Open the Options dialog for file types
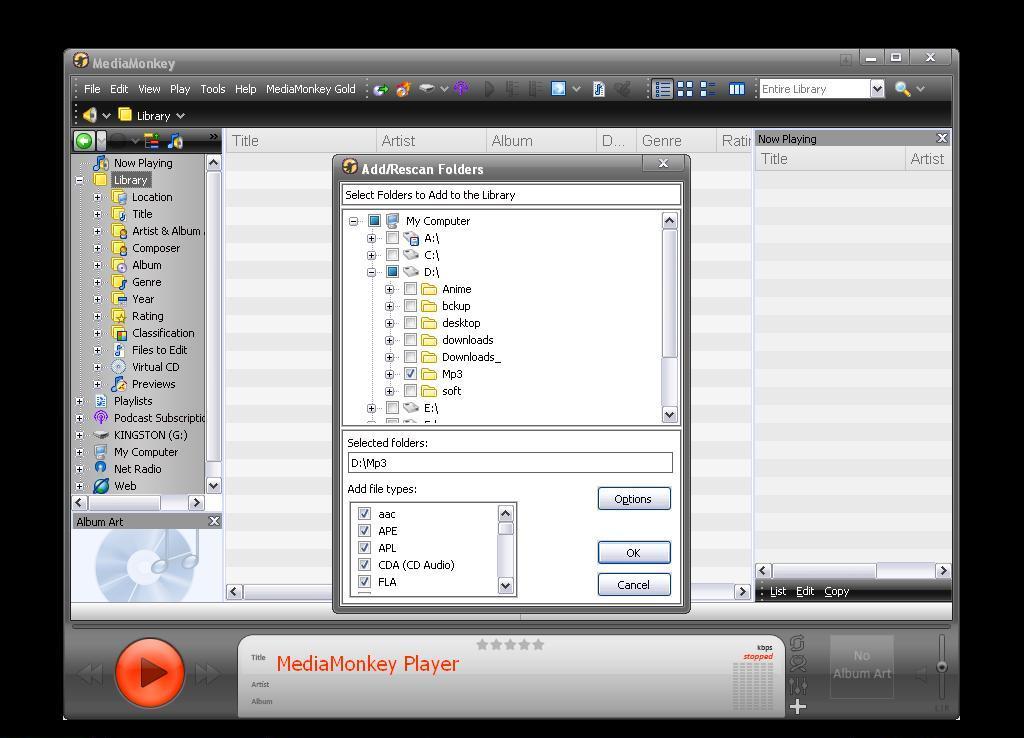 633,498
